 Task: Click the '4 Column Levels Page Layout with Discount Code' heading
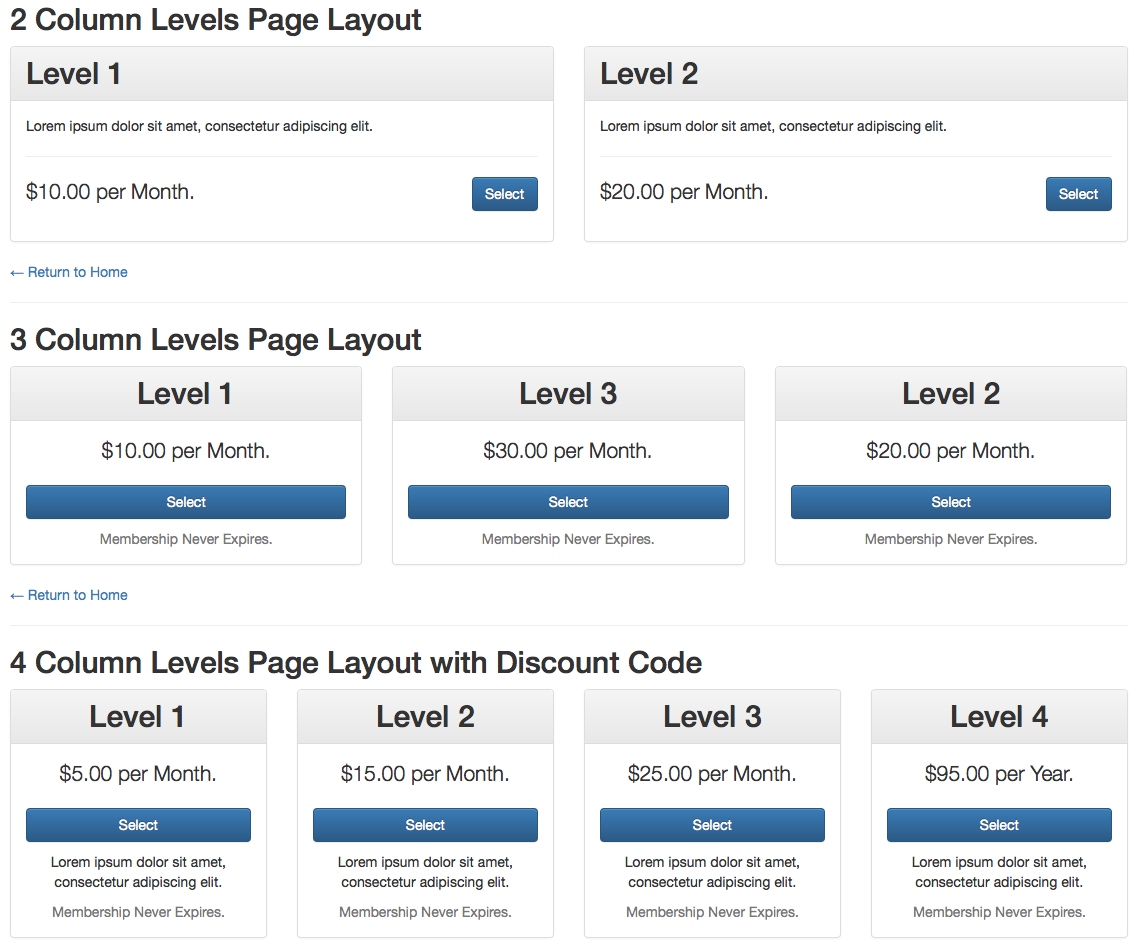(x=356, y=663)
